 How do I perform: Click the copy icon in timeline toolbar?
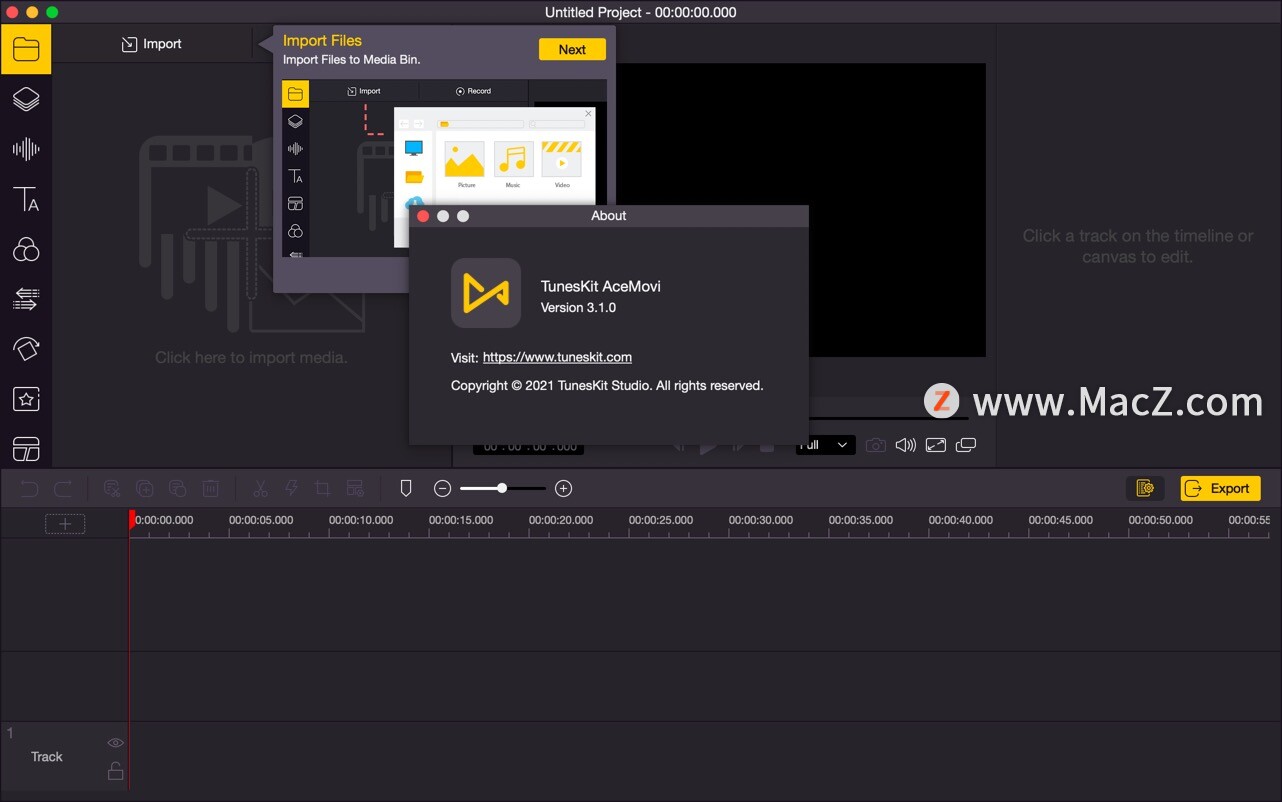click(x=145, y=489)
